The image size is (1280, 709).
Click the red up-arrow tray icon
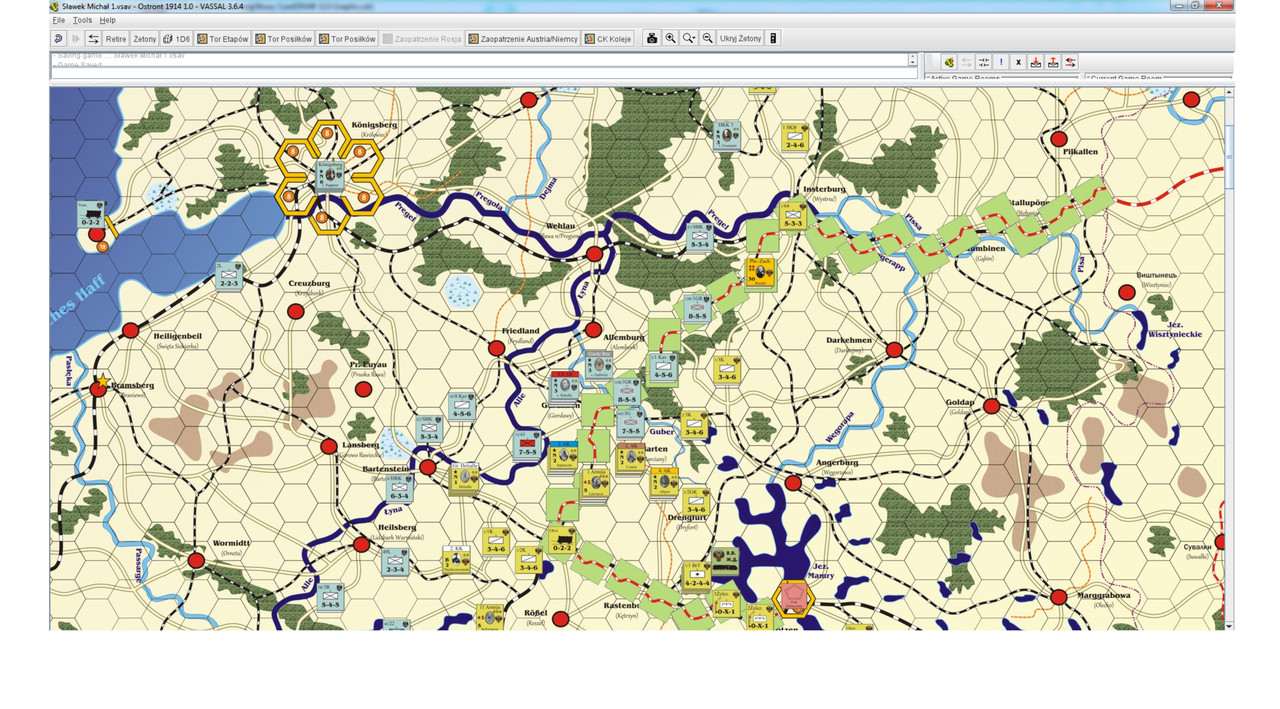1053,62
